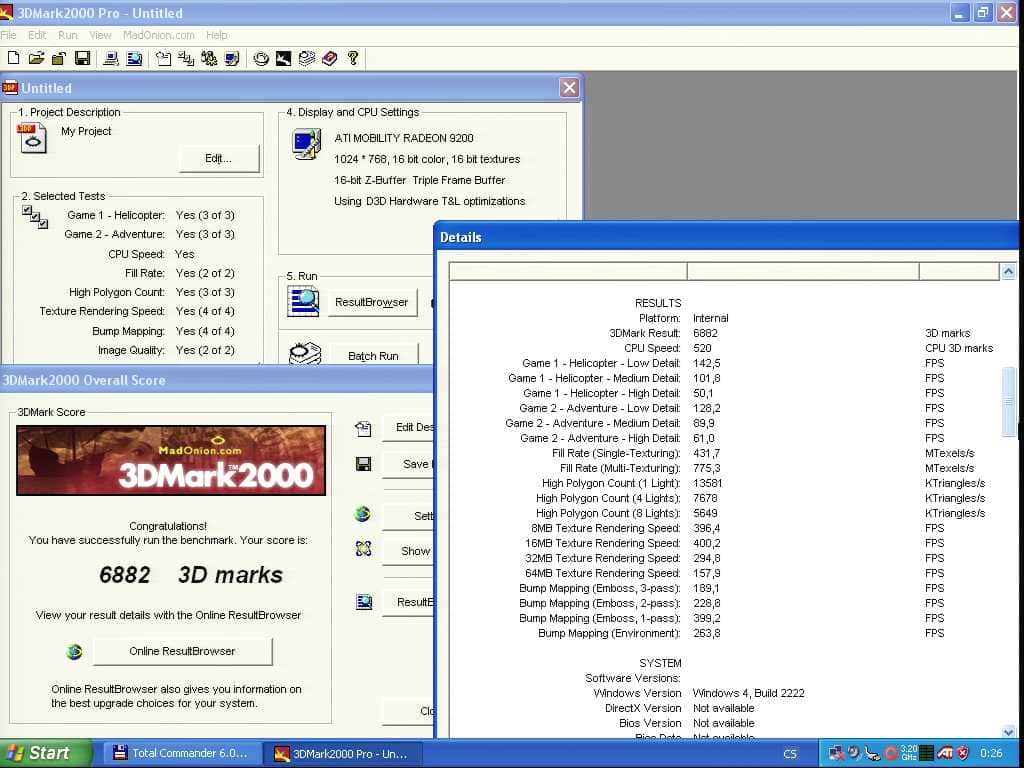Screen dimensions: 1024x768
Task: Click the dark demo picture toolbar icon
Action: [x=283, y=59]
